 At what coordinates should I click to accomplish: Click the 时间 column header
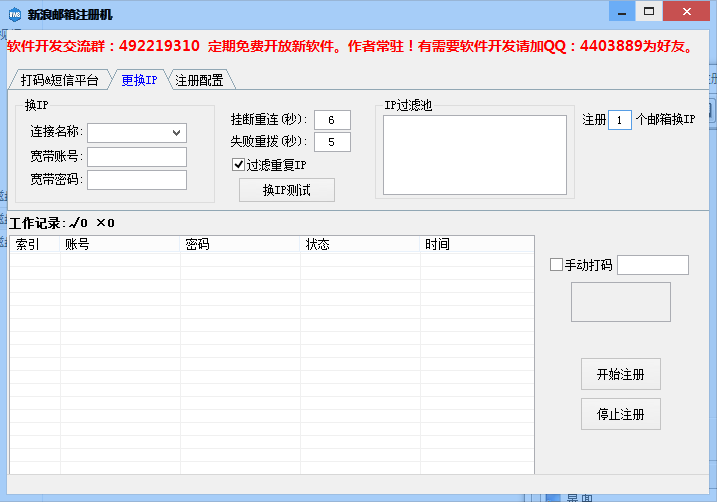tap(477, 244)
